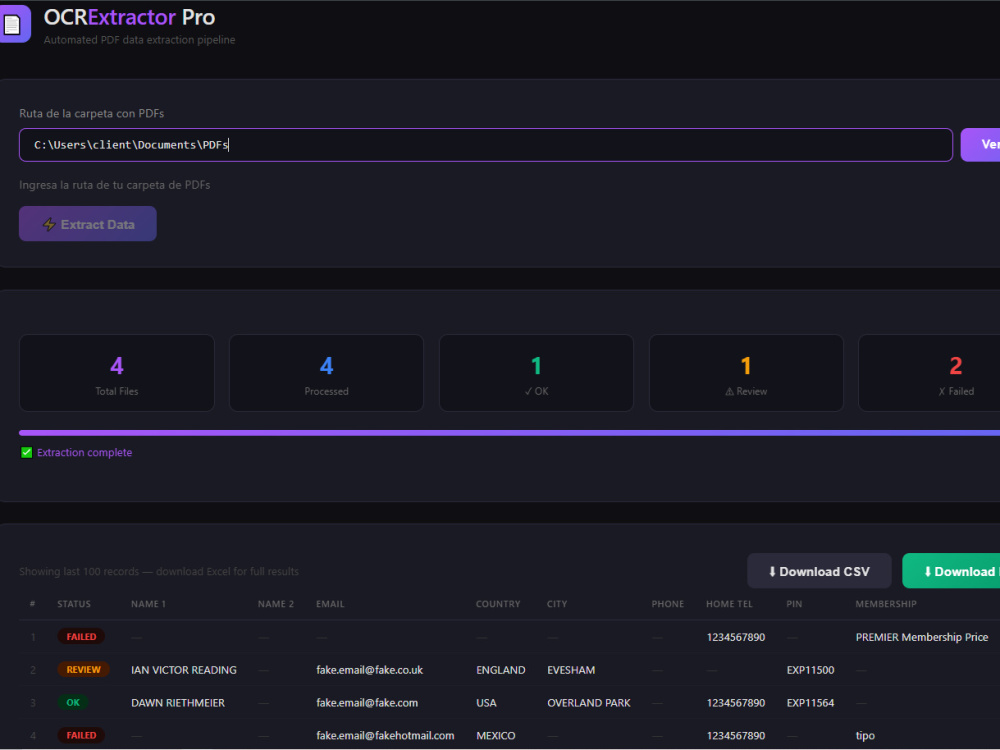Select the OK count stat card
Screen dimensions: 1000x750
[536, 373]
